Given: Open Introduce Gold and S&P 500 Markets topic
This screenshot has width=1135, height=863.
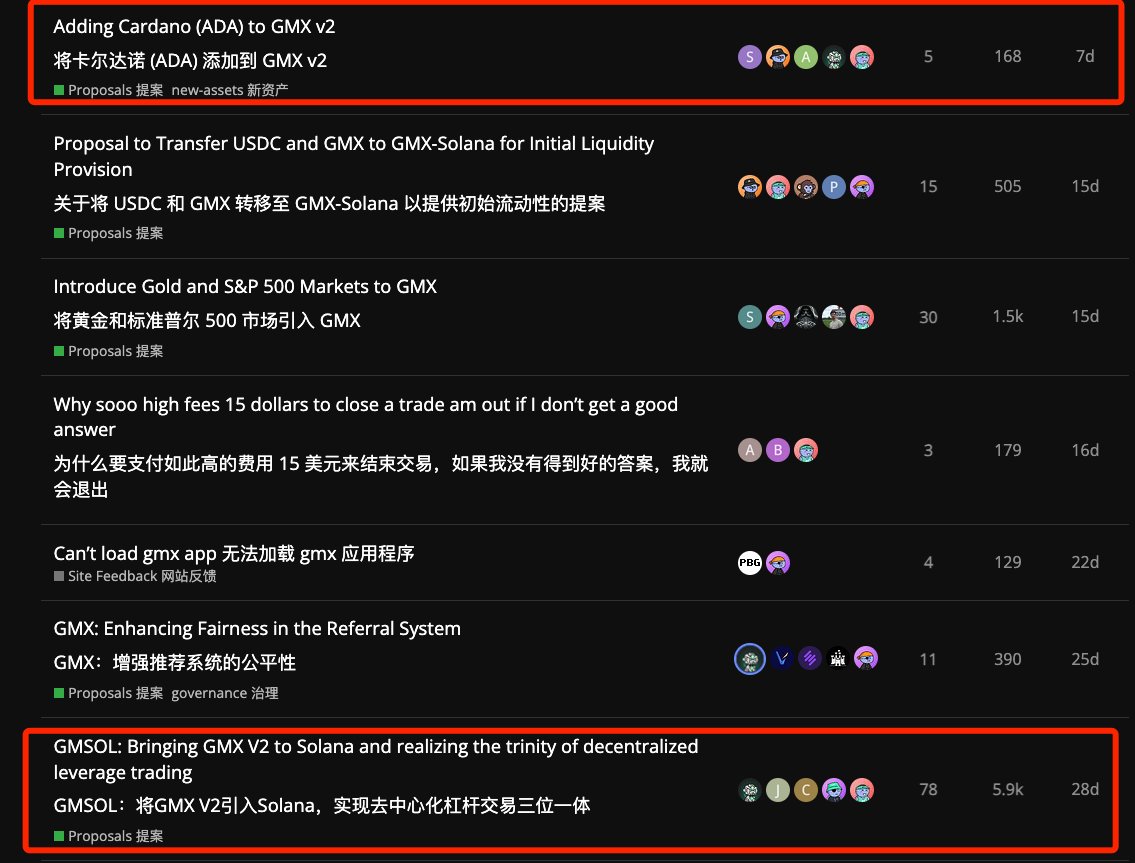Looking at the screenshot, I should [245, 287].
